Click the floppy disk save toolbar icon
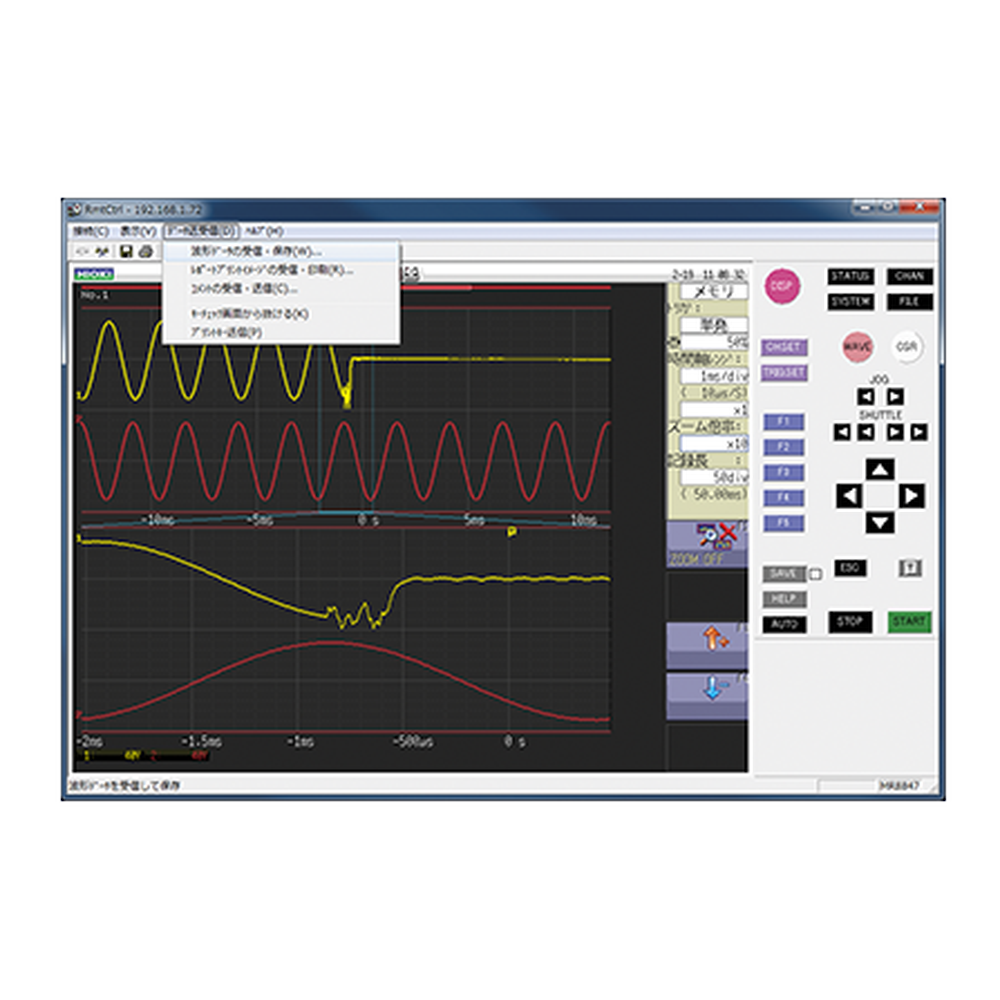The width and height of the screenshot is (1000, 1000). (126, 251)
